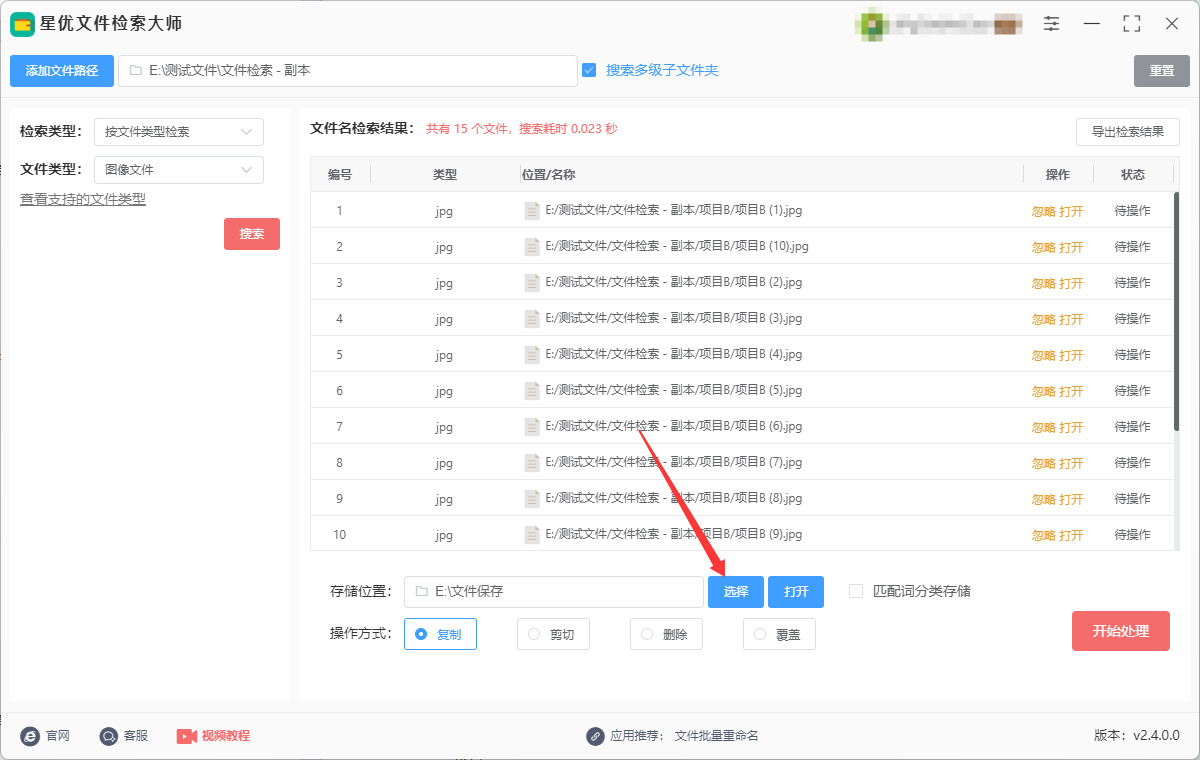Click 添加文件路径 button
The image size is (1200, 760).
tap(62, 71)
